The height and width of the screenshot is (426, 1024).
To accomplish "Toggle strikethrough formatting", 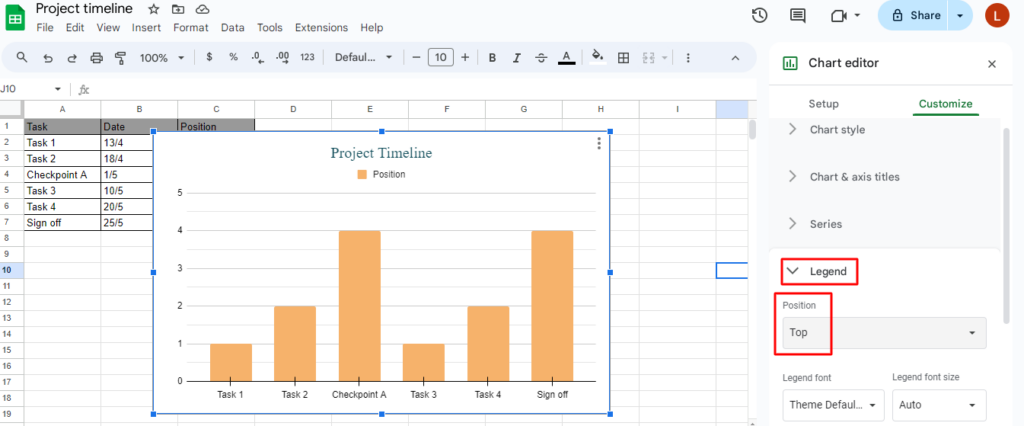I will 541,58.
